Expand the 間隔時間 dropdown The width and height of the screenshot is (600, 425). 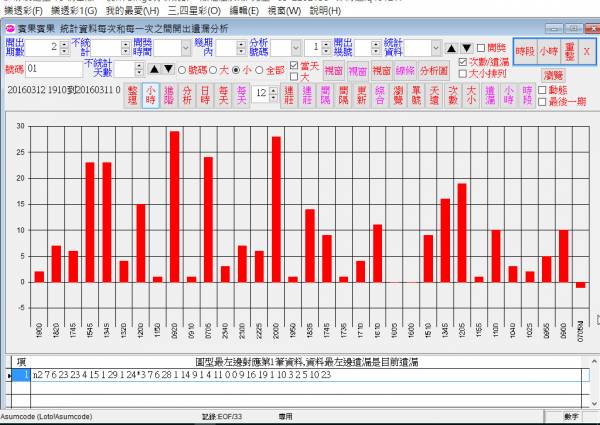(186, 47)
